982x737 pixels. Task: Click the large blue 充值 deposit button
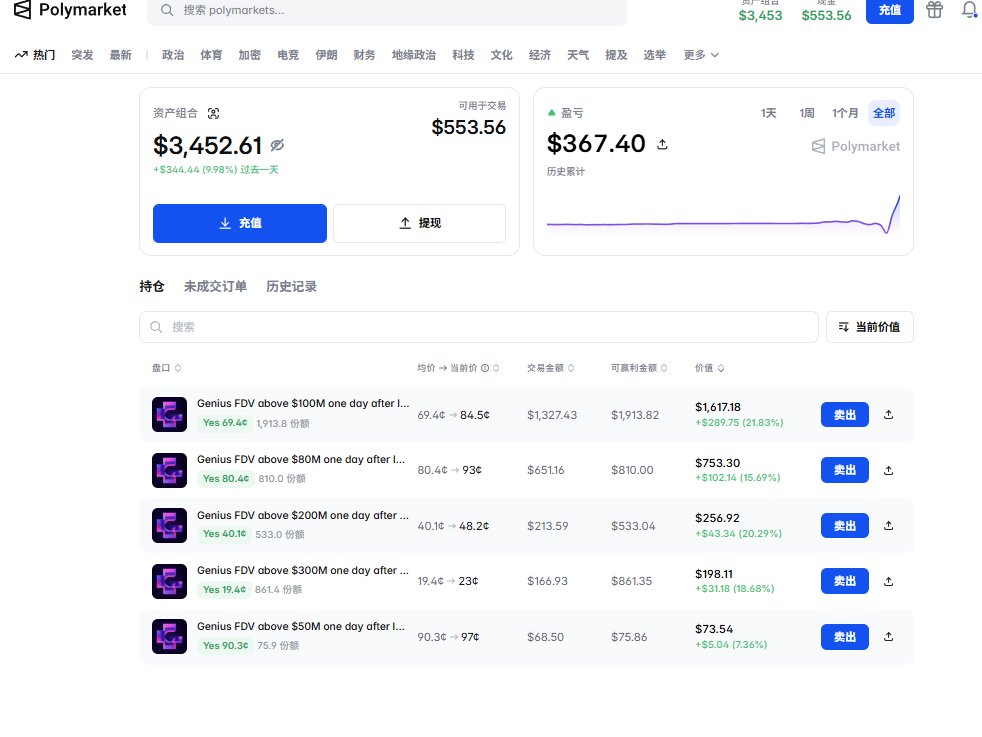click(240, 223)
